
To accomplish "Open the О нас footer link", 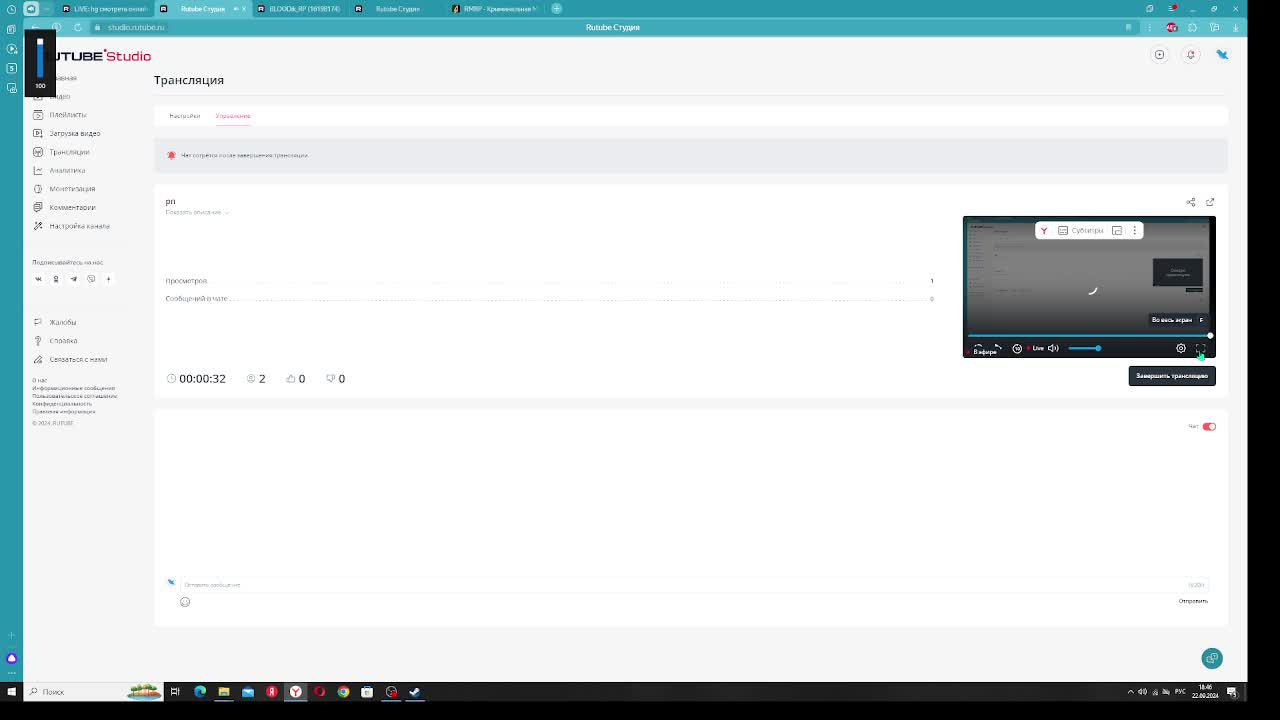I will 39,380.
